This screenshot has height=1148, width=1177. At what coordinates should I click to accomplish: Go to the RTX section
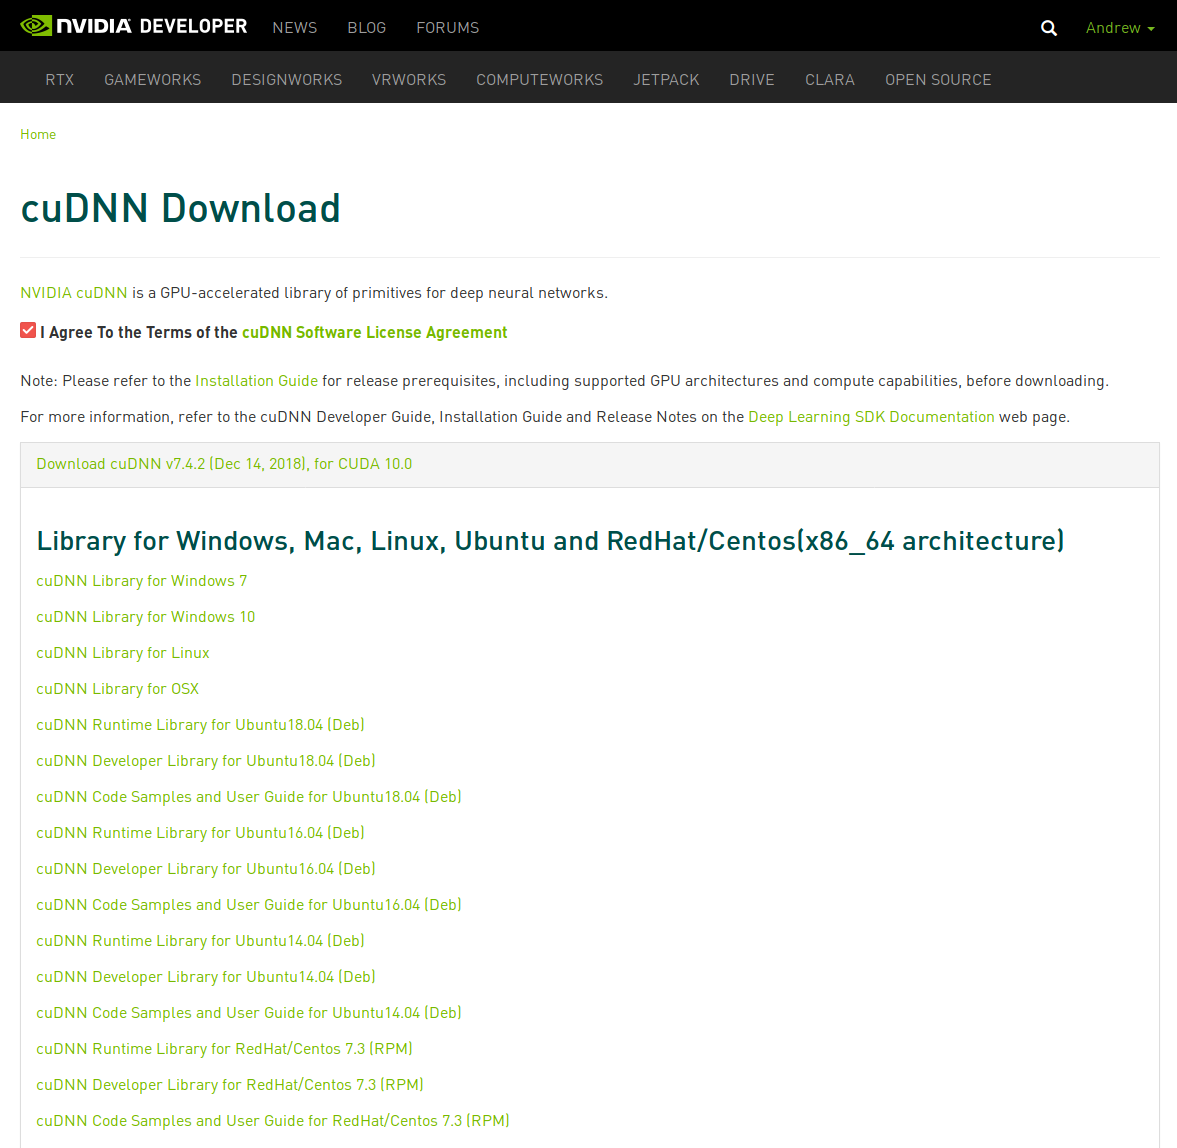tap(59, 80)
